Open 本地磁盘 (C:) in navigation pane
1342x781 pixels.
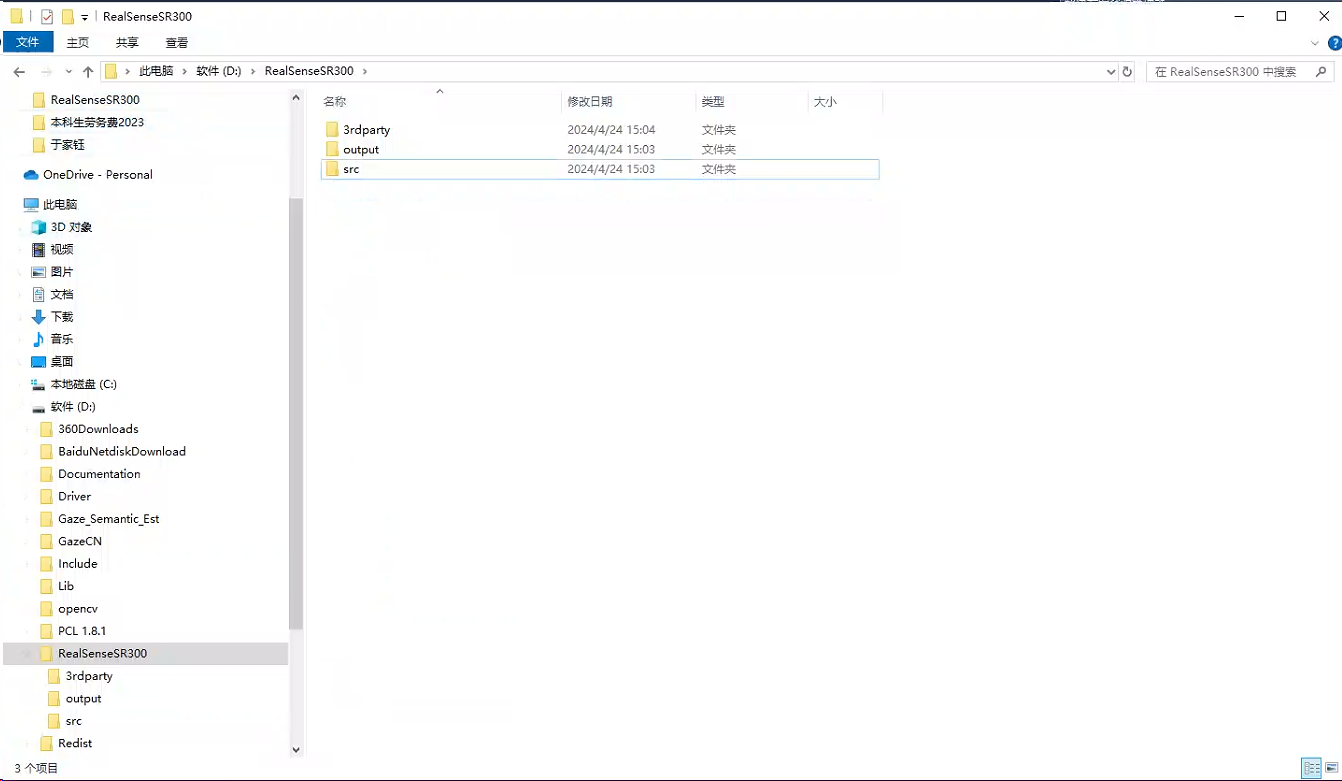click(84, 384)
